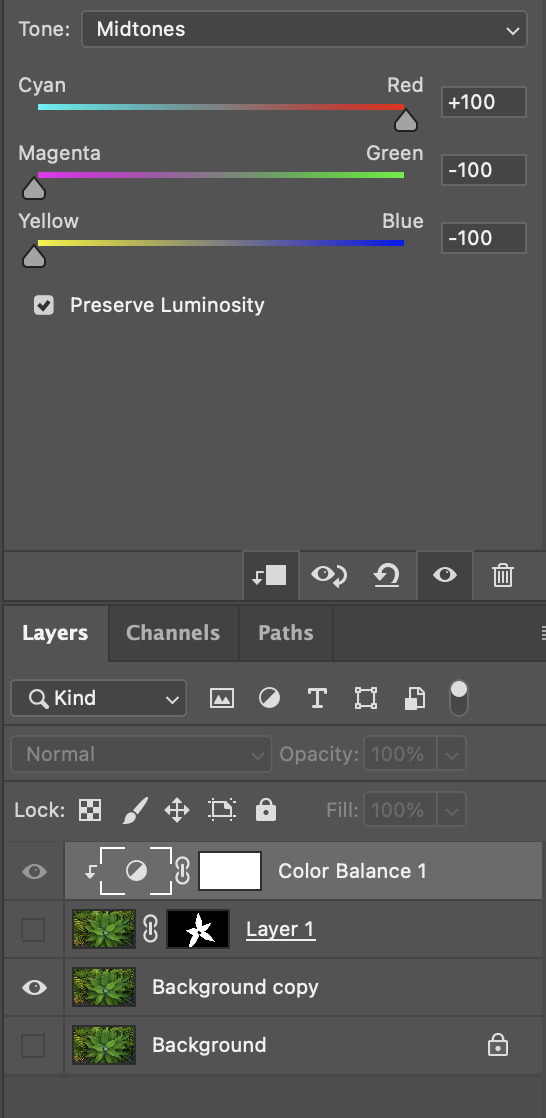
Task: Switch to the Channels tab
Action: (x=173, y=633)
